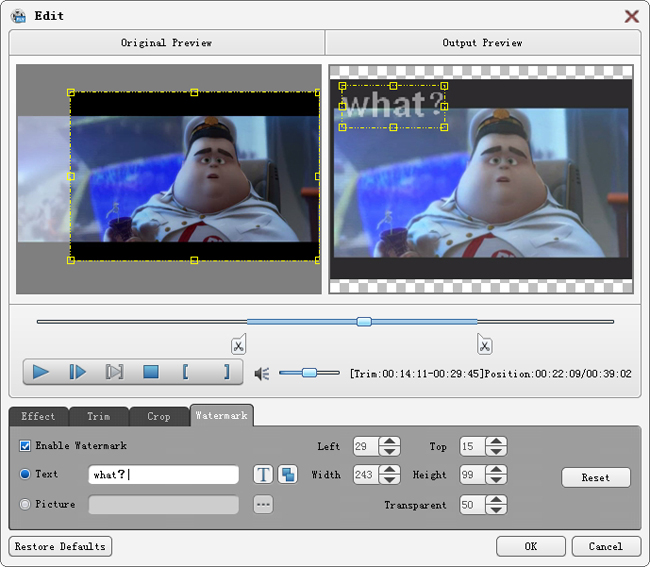Viewport: 650px width, 567px height.
Task: Click the Height value field
Action: (472, 475)
